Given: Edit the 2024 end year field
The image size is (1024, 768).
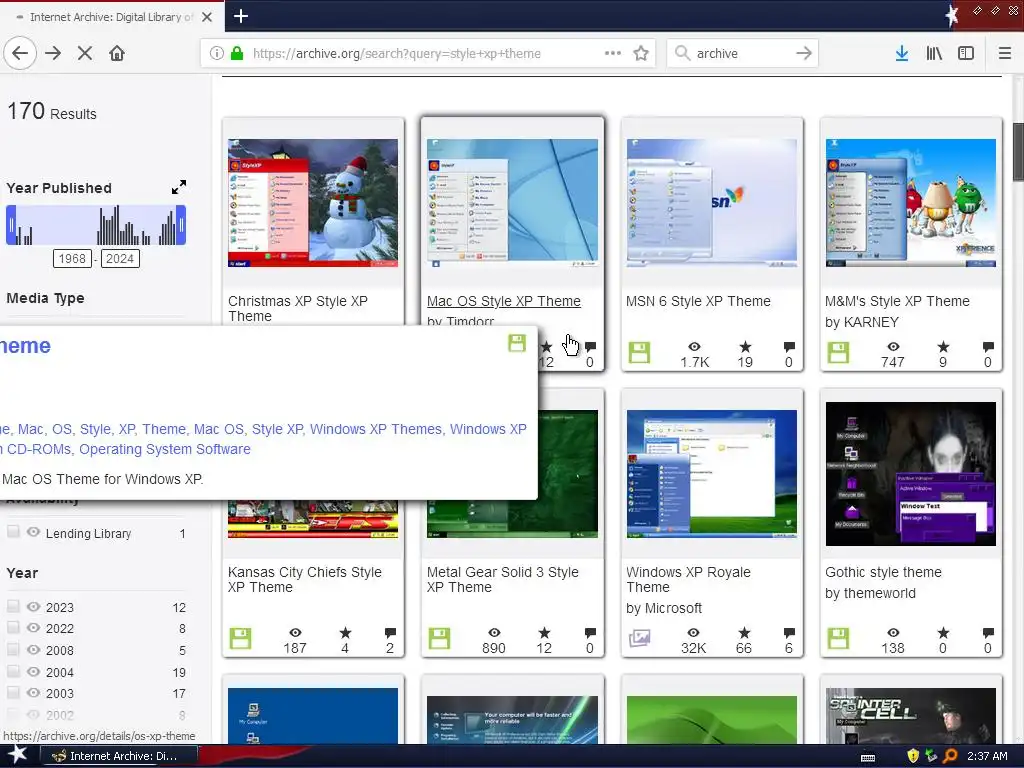Looking at the screenshot, I should (120, 259).
